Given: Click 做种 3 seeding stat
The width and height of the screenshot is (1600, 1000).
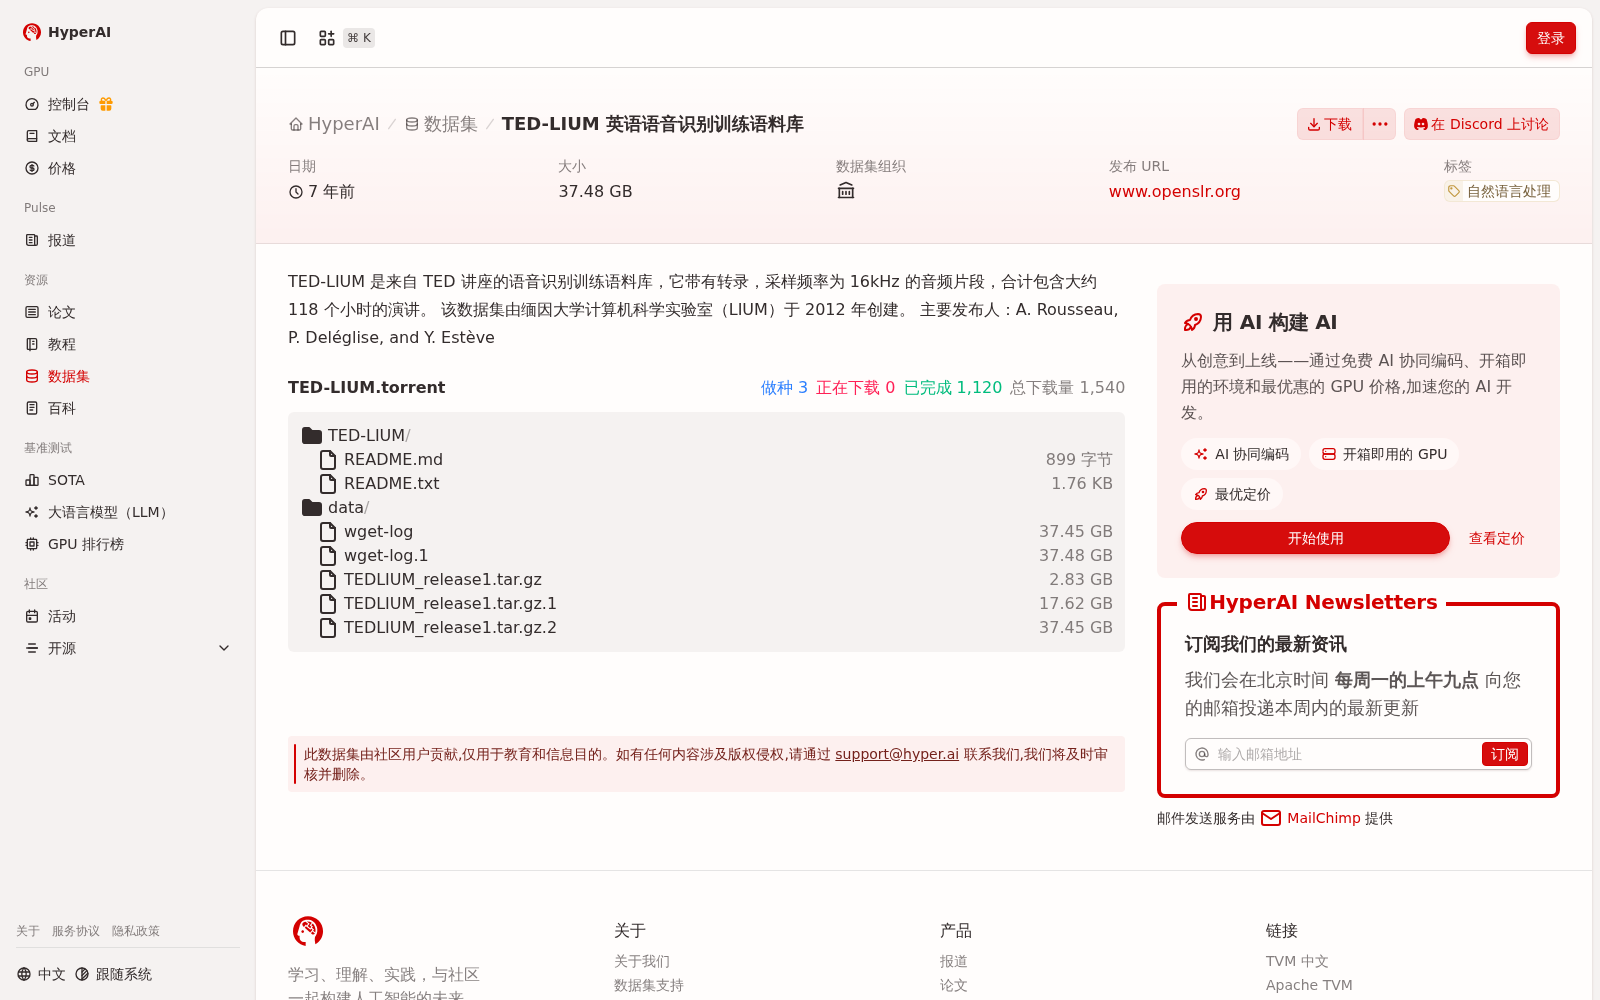Looking at the screenshot, I should (784, 387).
